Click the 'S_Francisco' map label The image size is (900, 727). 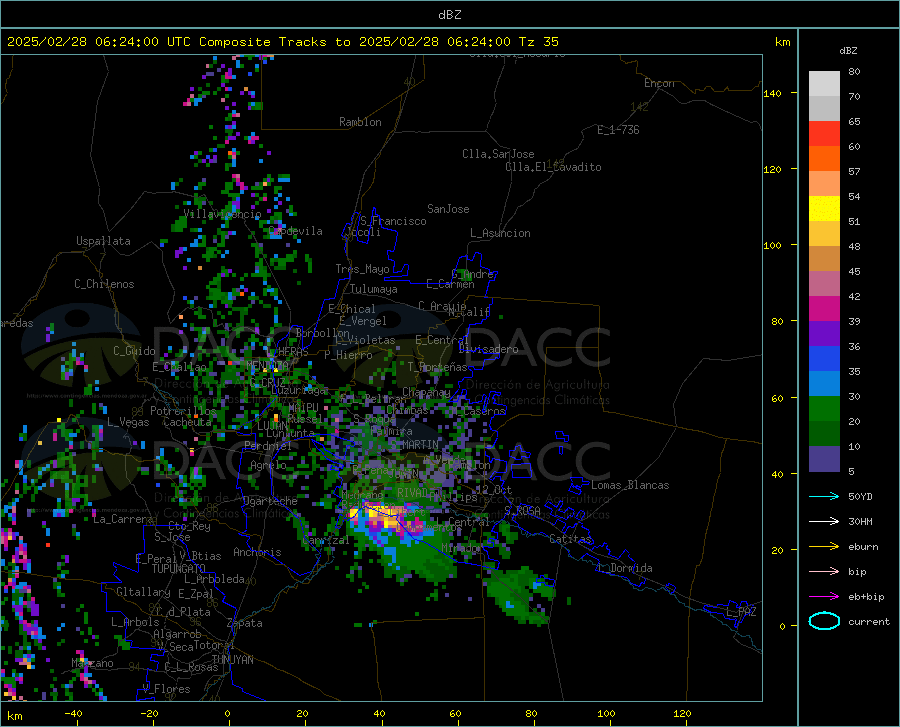(393, 221)
